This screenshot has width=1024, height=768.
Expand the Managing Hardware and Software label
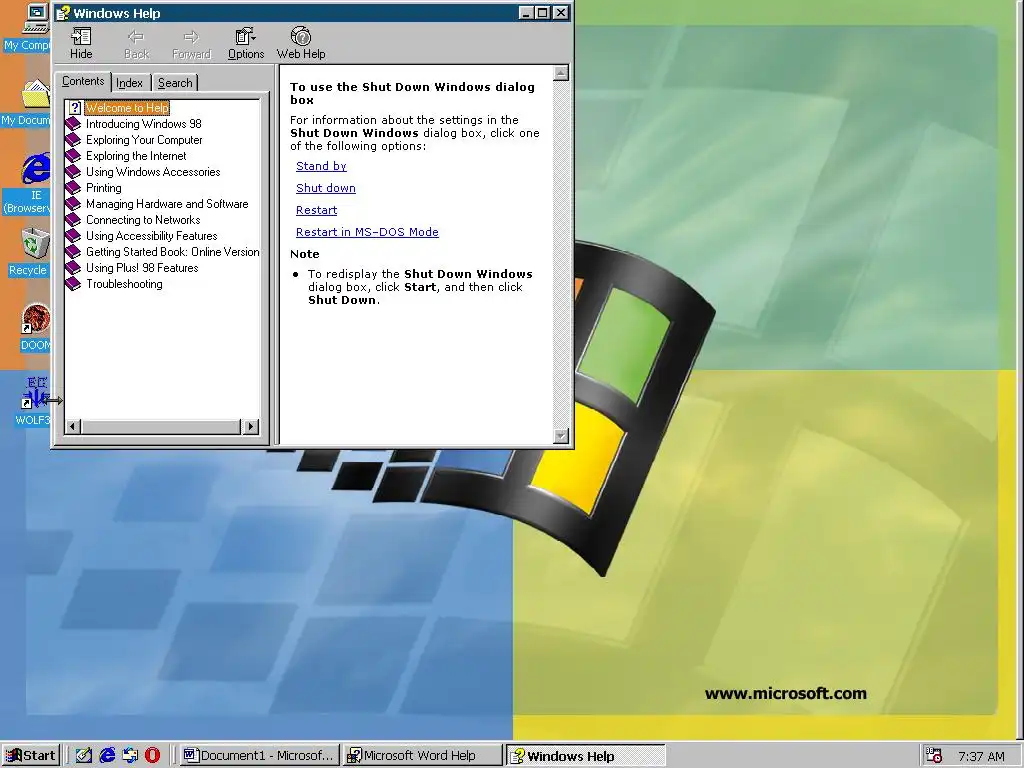coord(167,204)
